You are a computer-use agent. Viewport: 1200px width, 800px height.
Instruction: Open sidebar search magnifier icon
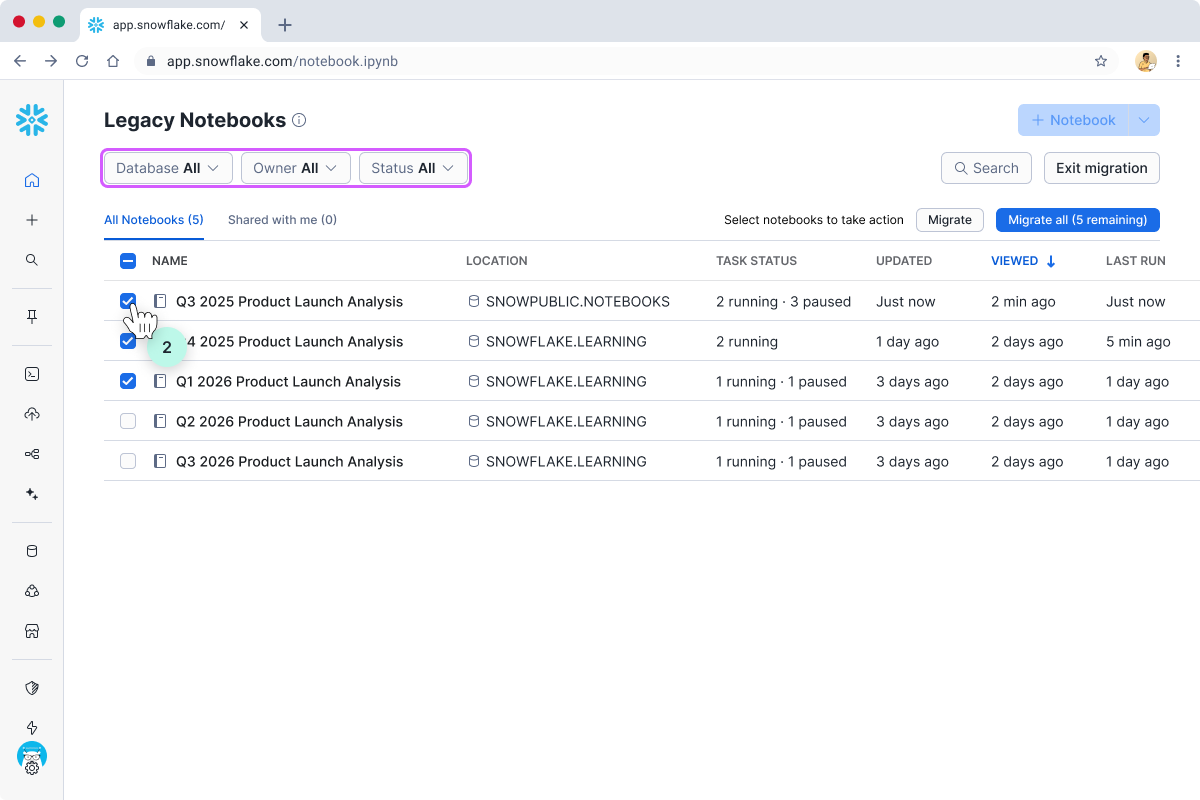[x=32, y=260]
